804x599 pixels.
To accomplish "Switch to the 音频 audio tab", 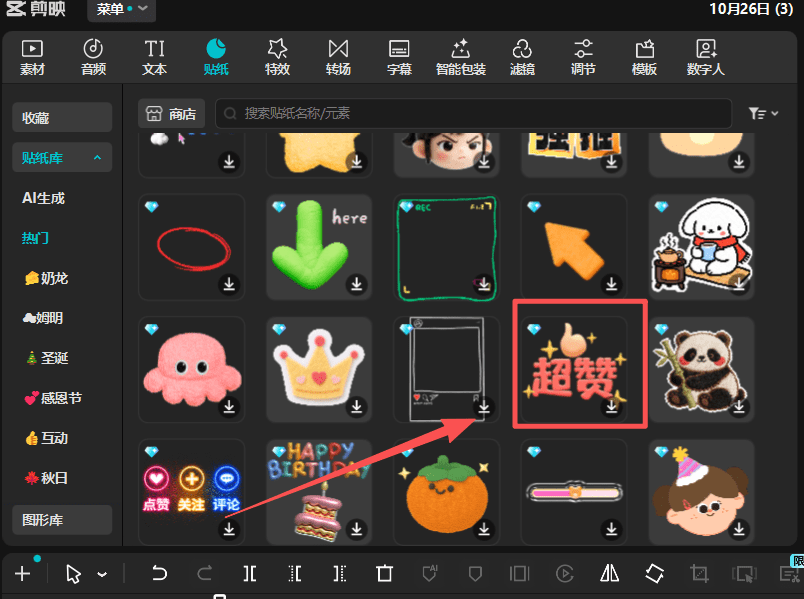I will [93, 57].
